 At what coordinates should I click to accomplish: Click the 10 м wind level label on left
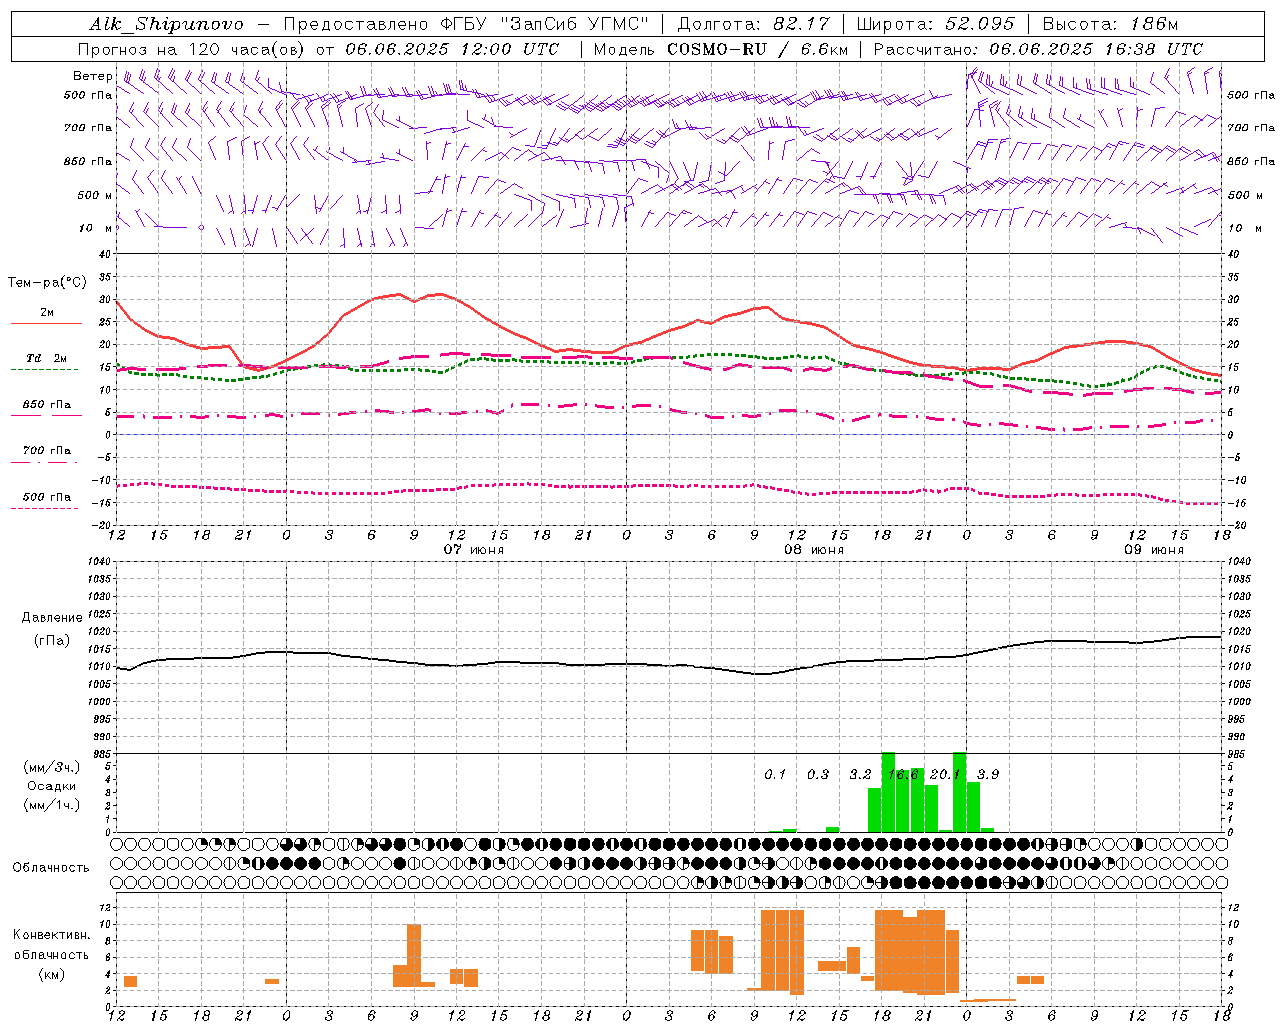coord(96,228)
